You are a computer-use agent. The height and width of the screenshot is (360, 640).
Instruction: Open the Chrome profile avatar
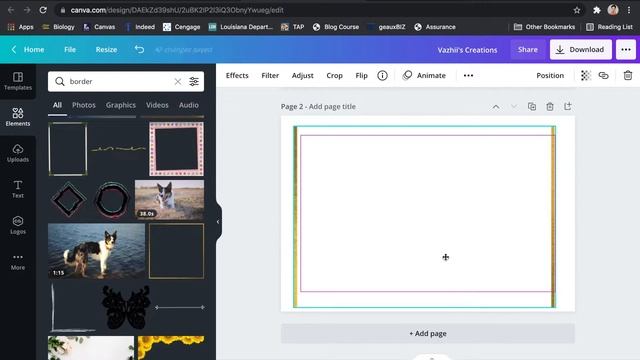[x=613, y=10]
